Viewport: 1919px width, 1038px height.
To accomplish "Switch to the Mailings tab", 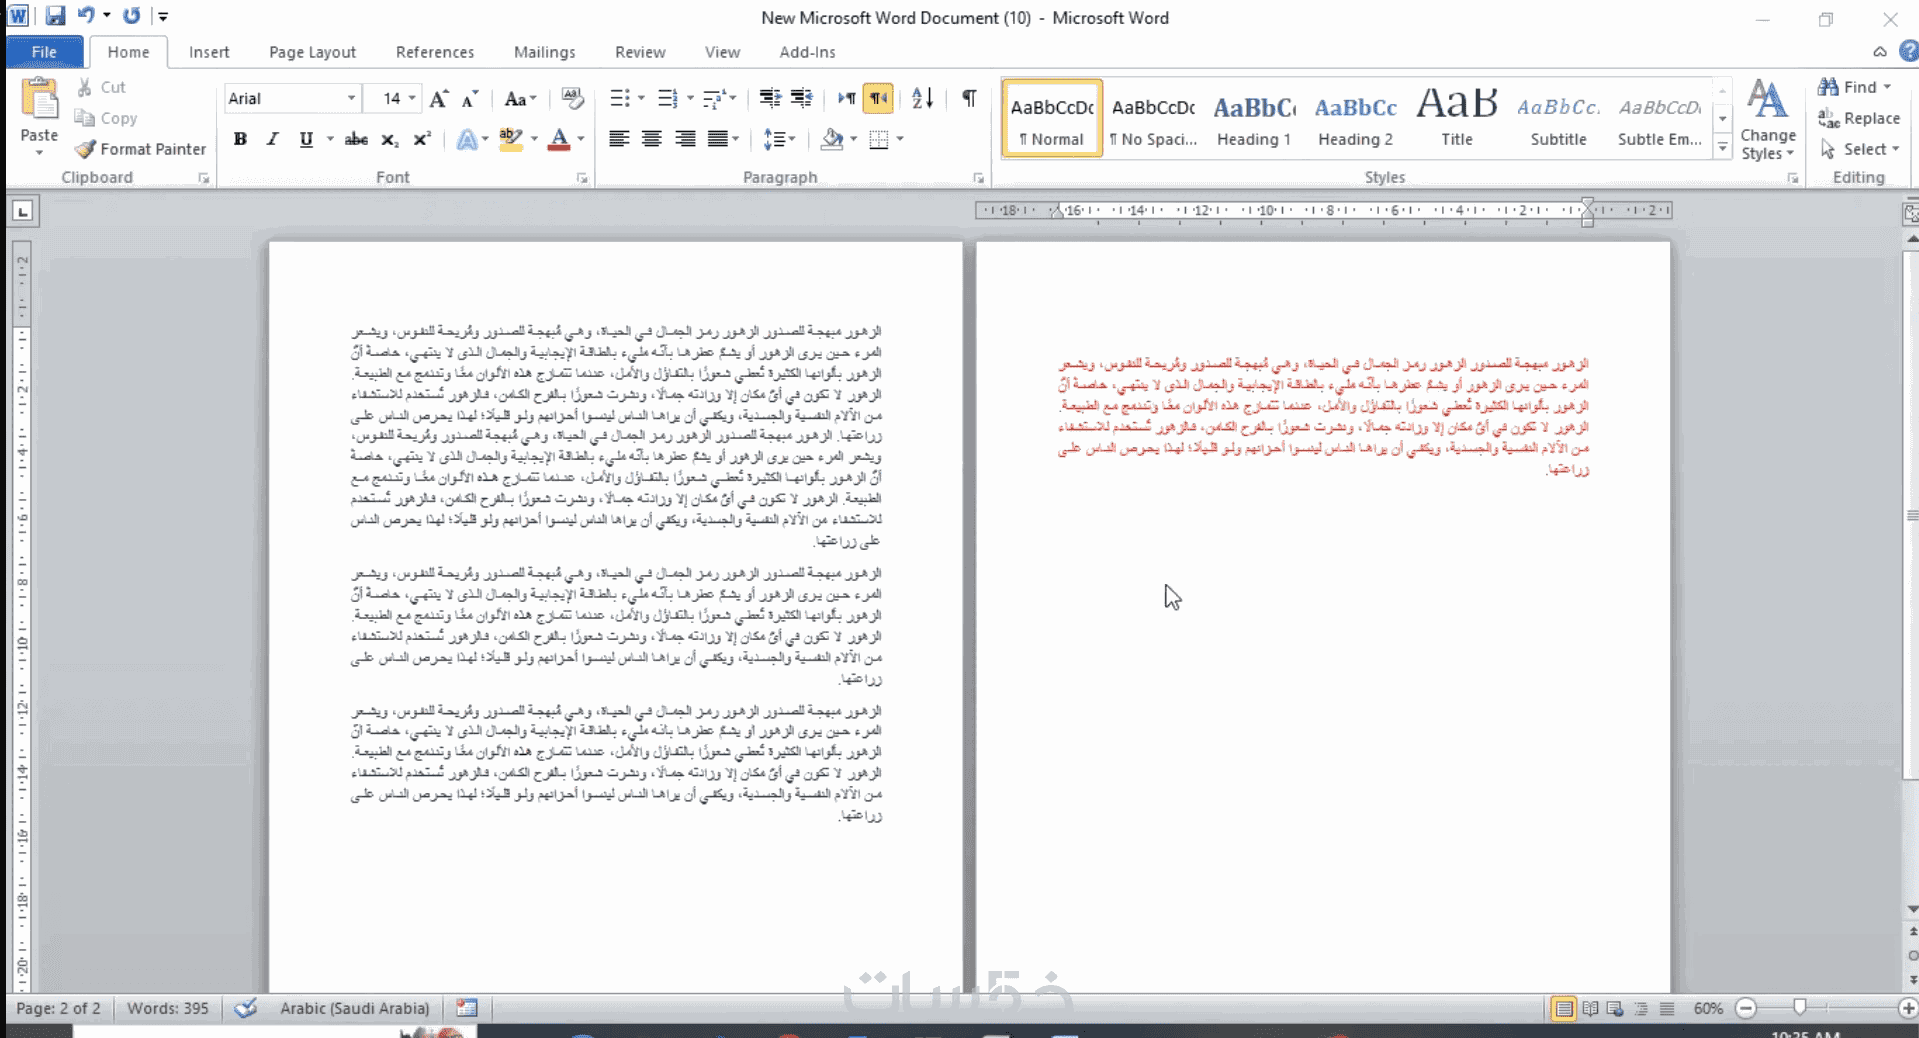I will [x=544, y=52].
